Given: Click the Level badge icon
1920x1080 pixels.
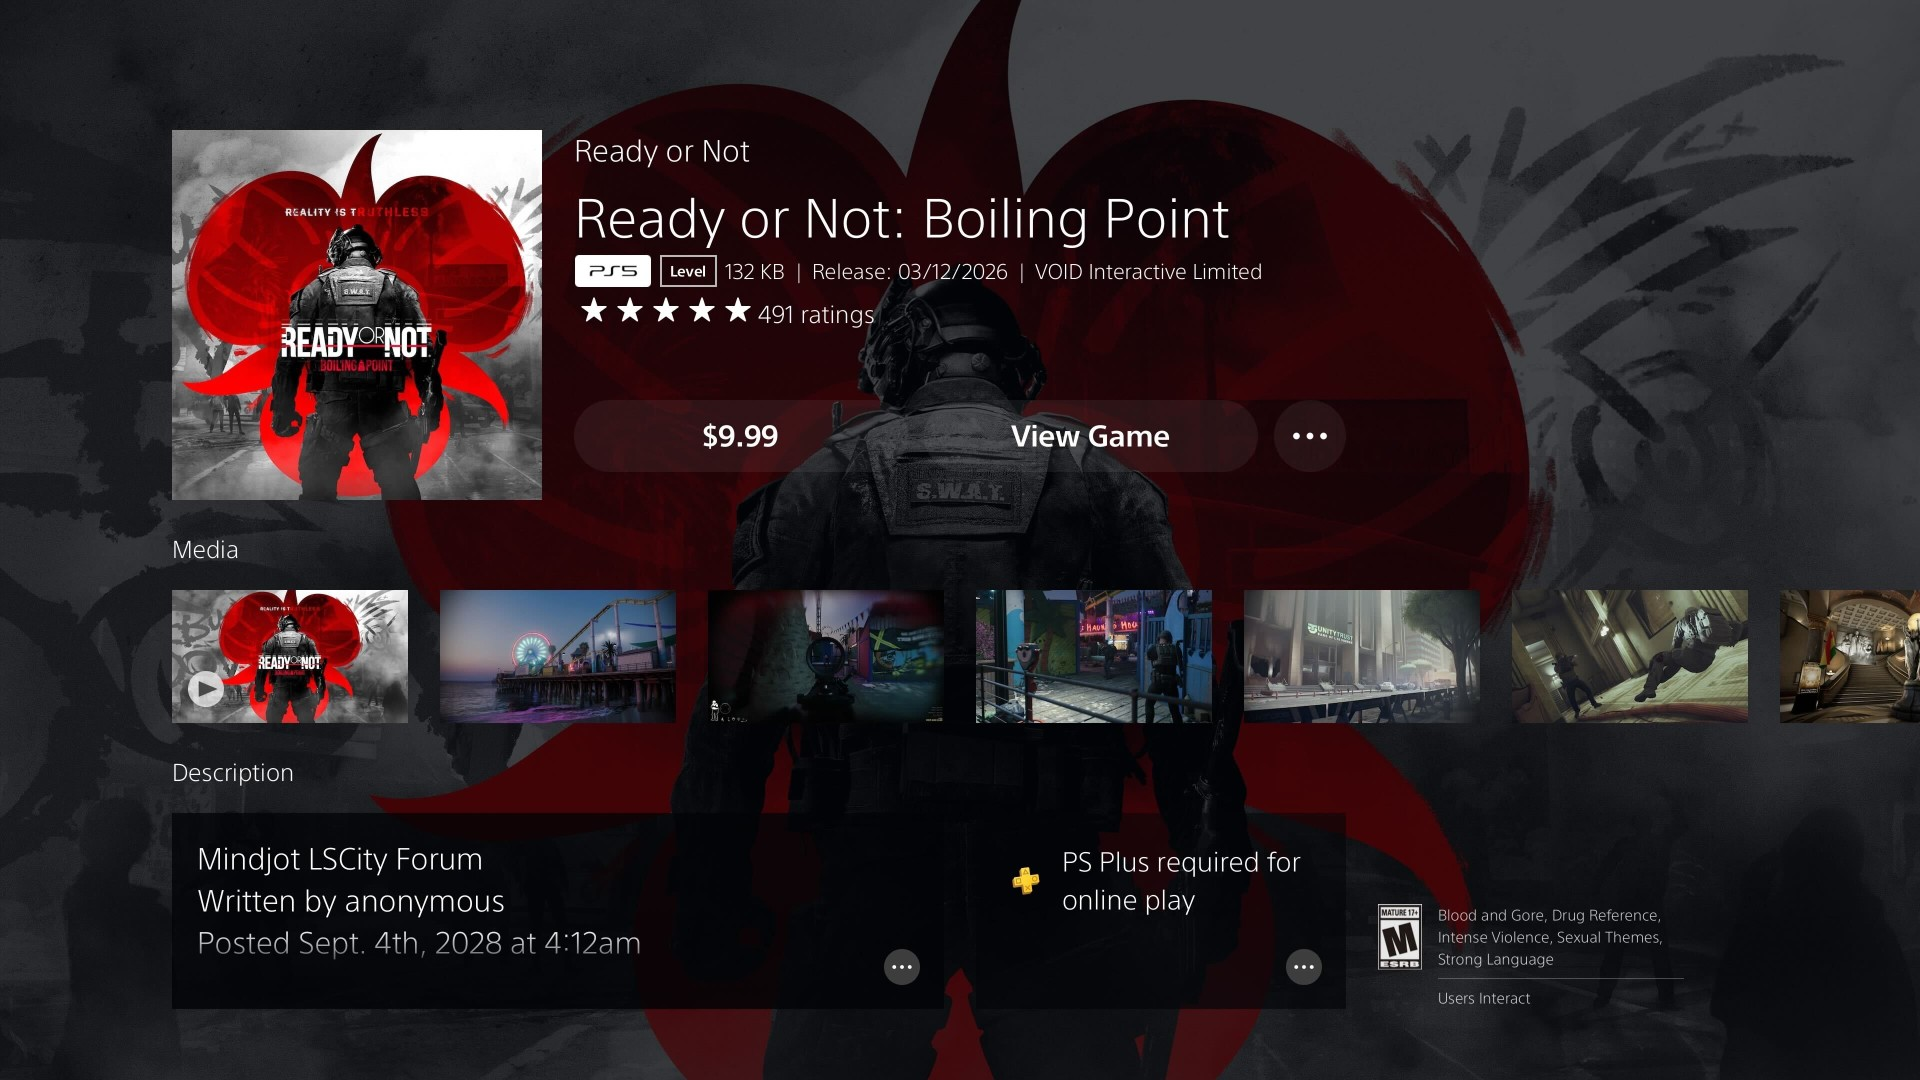Looking at the screenshot, I should [688, 271].
